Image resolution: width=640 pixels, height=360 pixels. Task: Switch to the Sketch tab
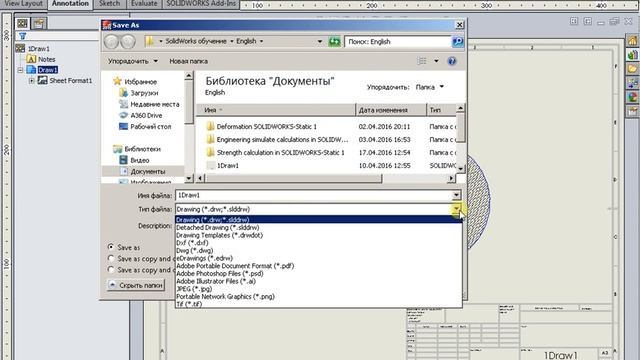pos(109,4)
